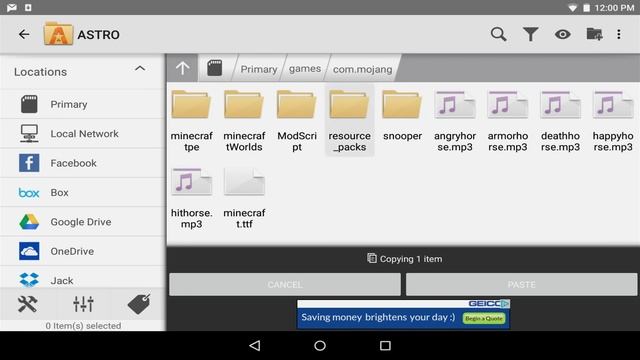Open the tools wrench-and-hammer icon

click(28, 304)
